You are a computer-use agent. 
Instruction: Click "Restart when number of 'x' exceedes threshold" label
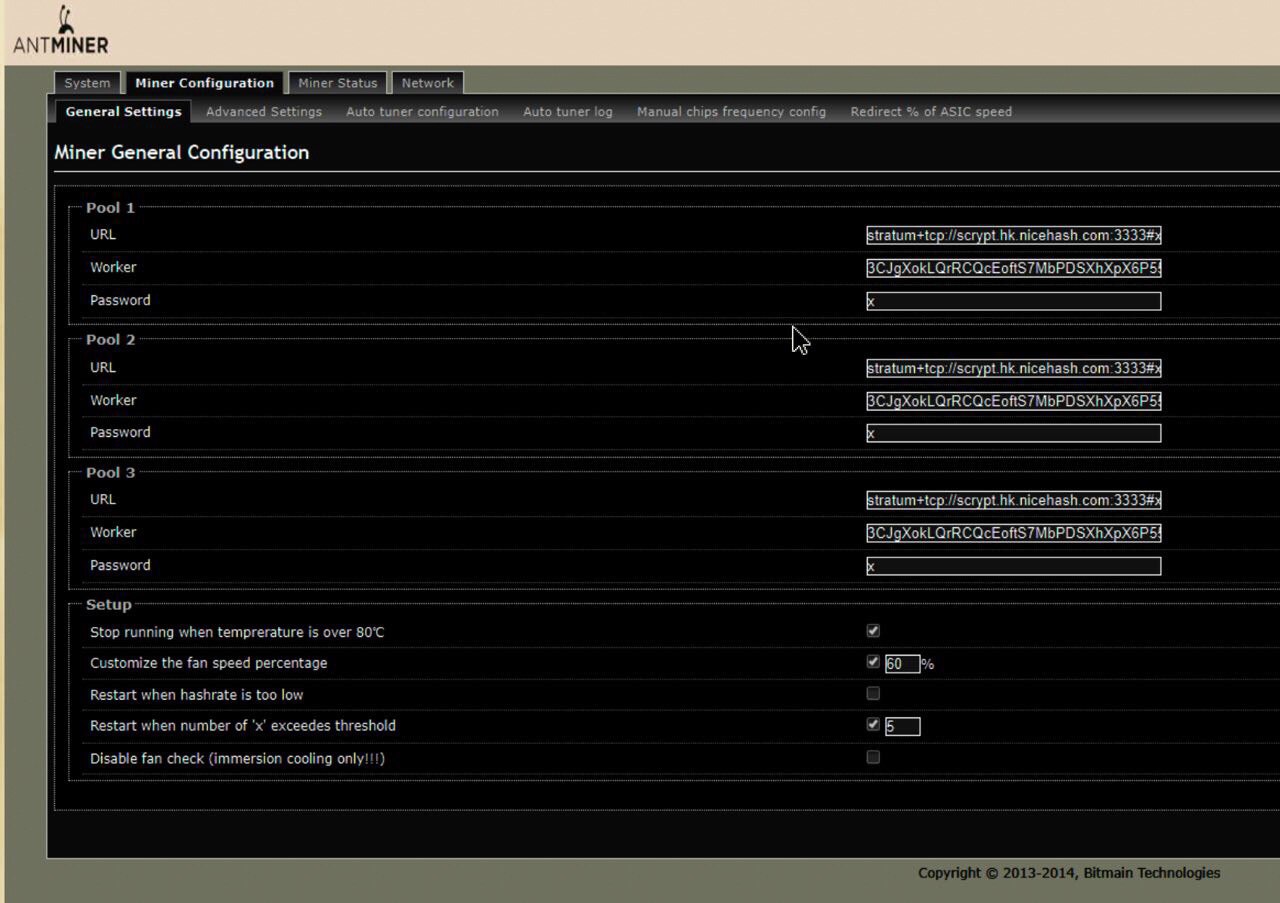coord(243,726)
